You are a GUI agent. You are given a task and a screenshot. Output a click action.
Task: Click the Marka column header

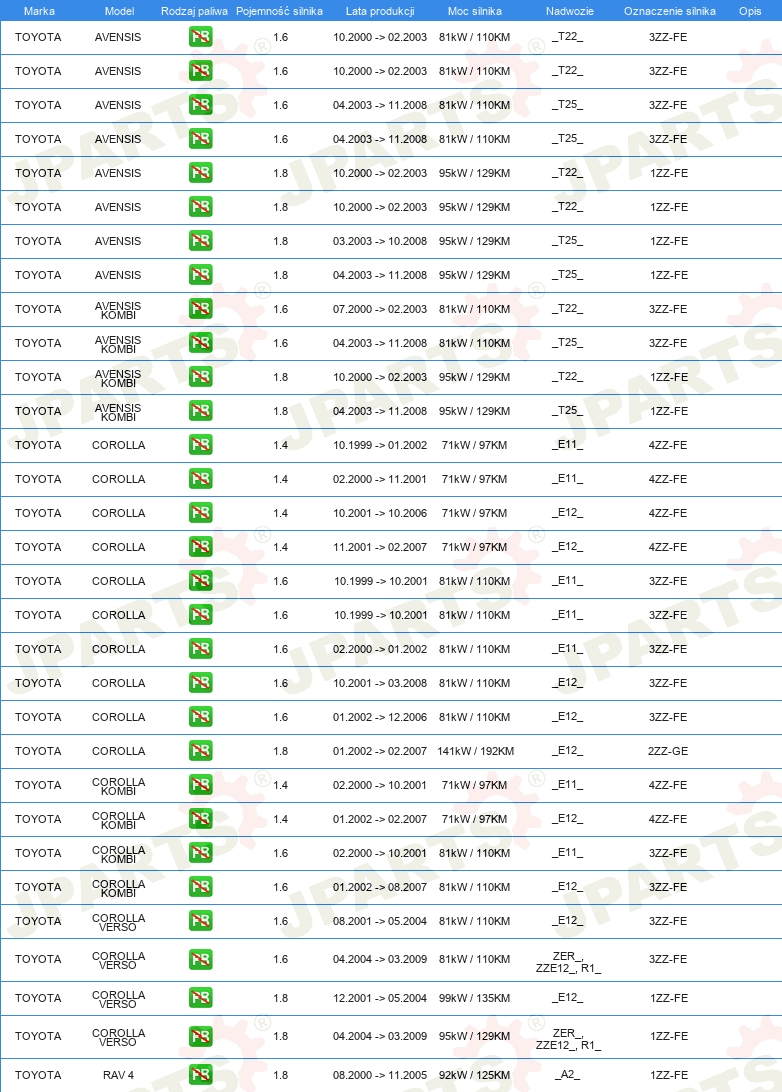tap(39, 11)
